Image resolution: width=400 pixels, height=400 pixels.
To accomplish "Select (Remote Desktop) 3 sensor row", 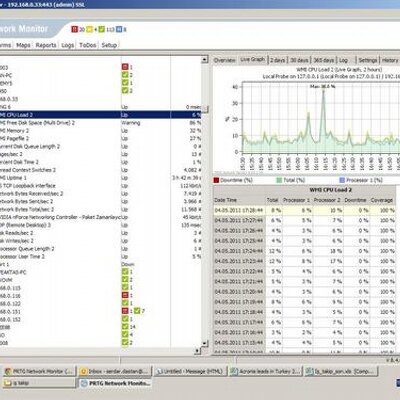I will pyautogui.click(x=101, y=225).
